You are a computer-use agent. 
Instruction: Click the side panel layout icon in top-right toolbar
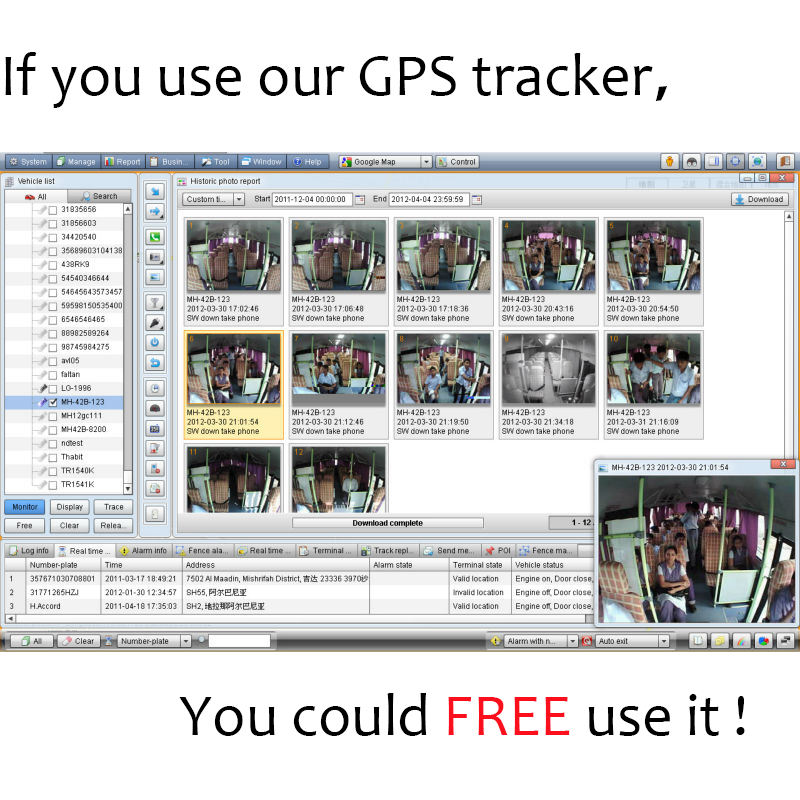(714, 162)
